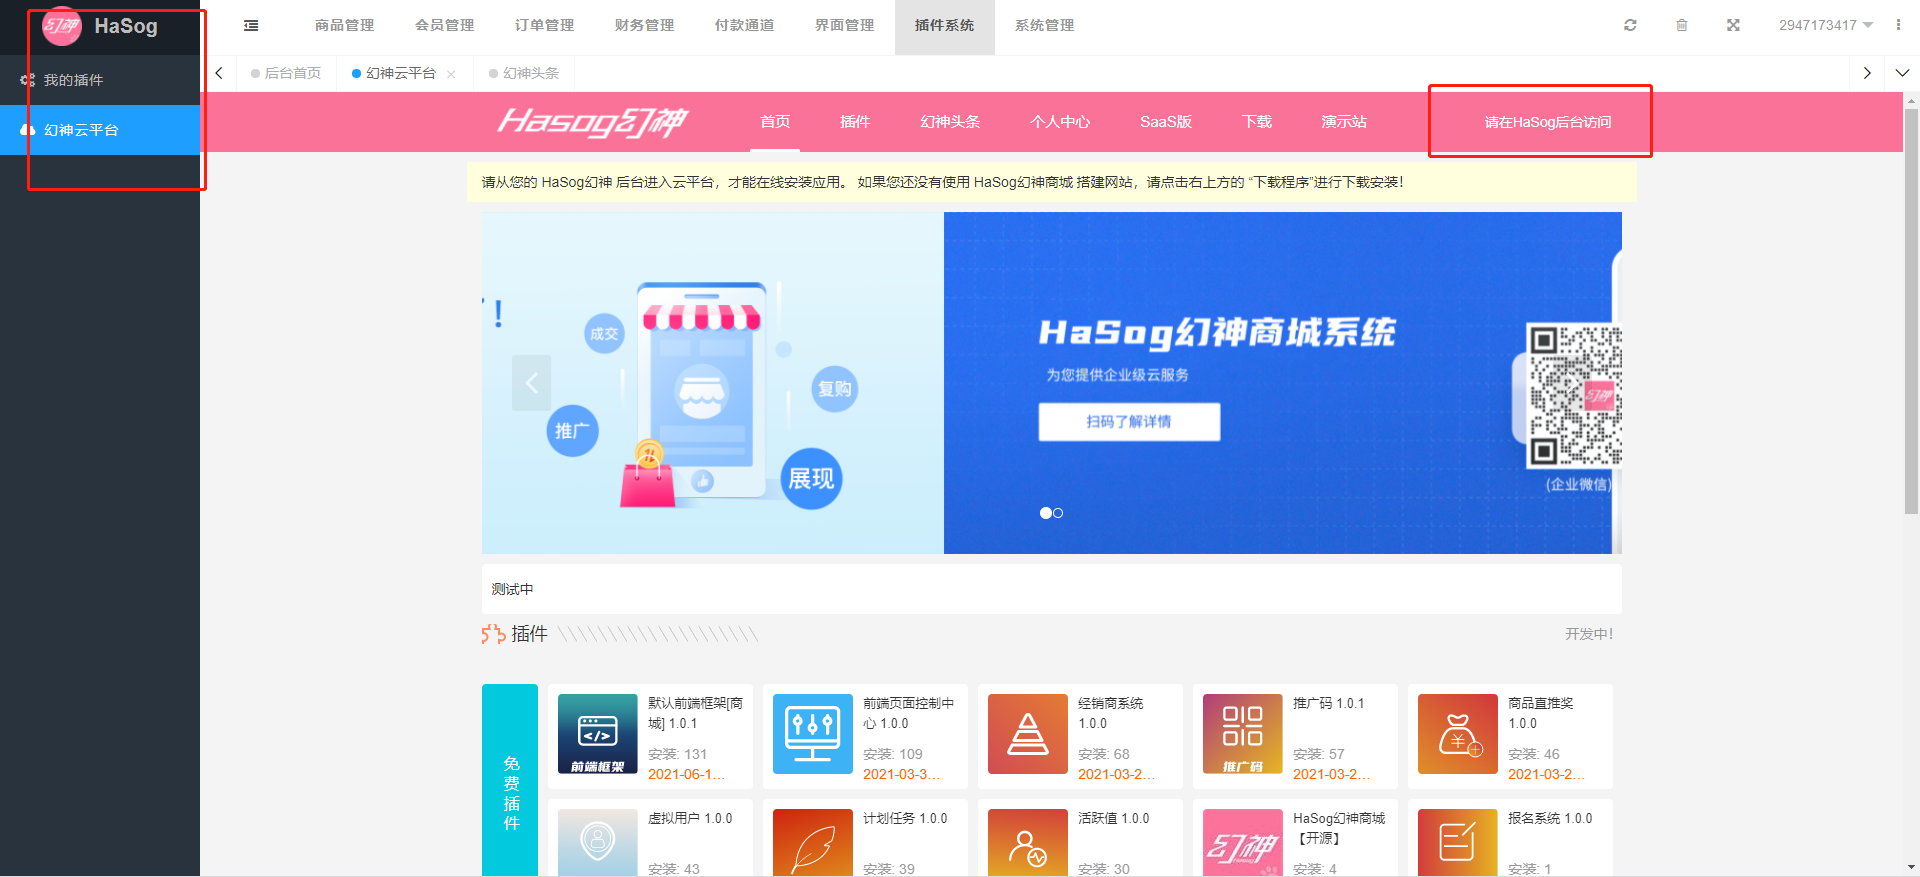This screenshot has width=1920, height=877.
Task: Open the 会员管理 top menu
Action: 444,25
